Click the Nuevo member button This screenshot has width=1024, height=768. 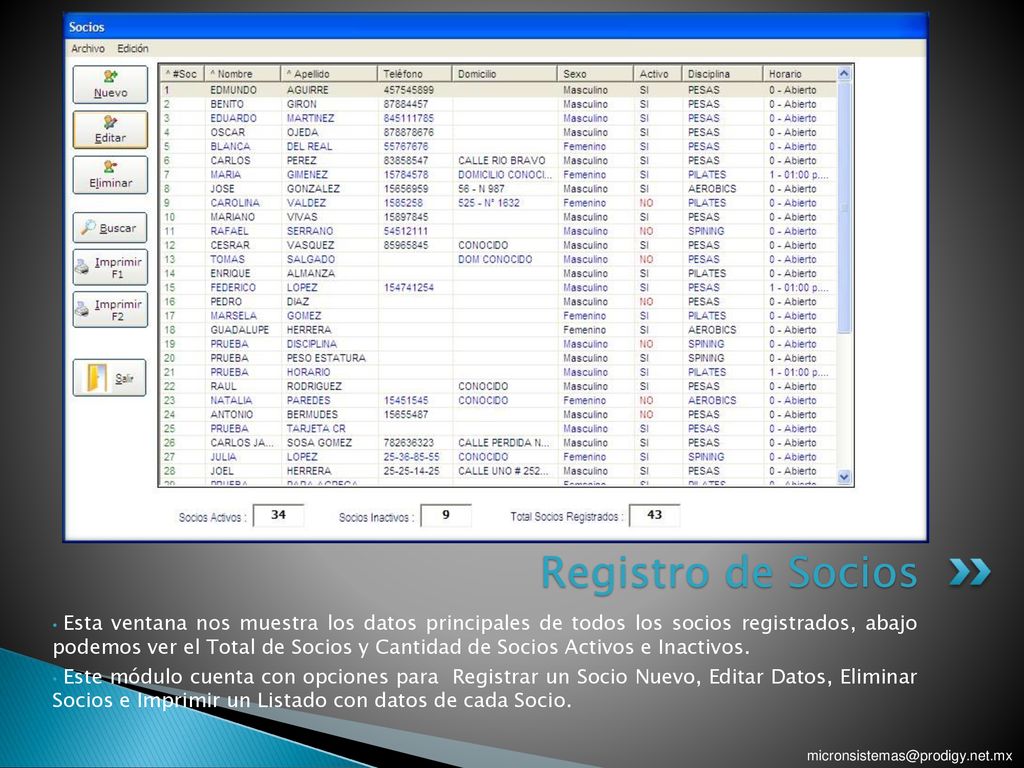click(110, 85)
